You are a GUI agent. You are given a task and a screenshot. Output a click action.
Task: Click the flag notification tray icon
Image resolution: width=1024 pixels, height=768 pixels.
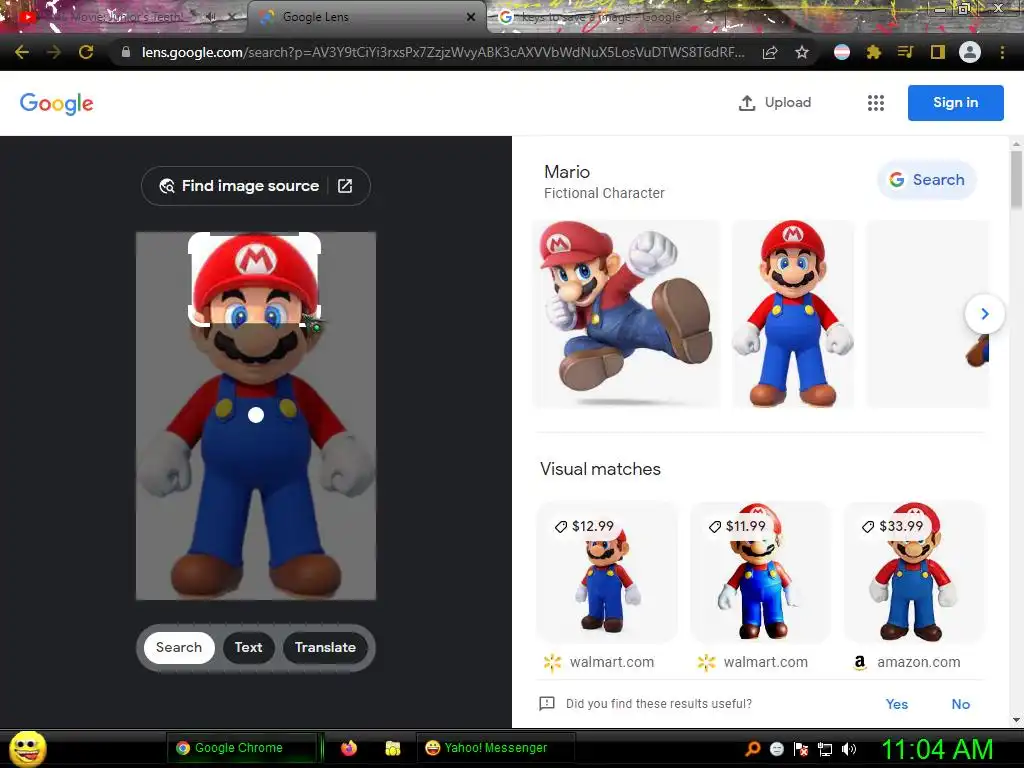(801, 749)
